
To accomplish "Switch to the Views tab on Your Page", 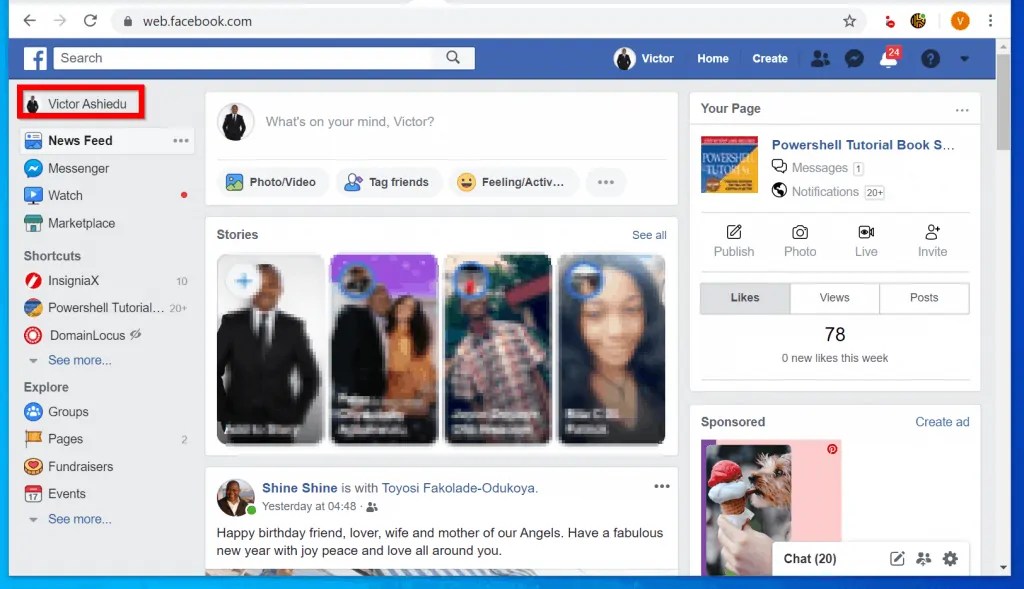I will [834, 297].
